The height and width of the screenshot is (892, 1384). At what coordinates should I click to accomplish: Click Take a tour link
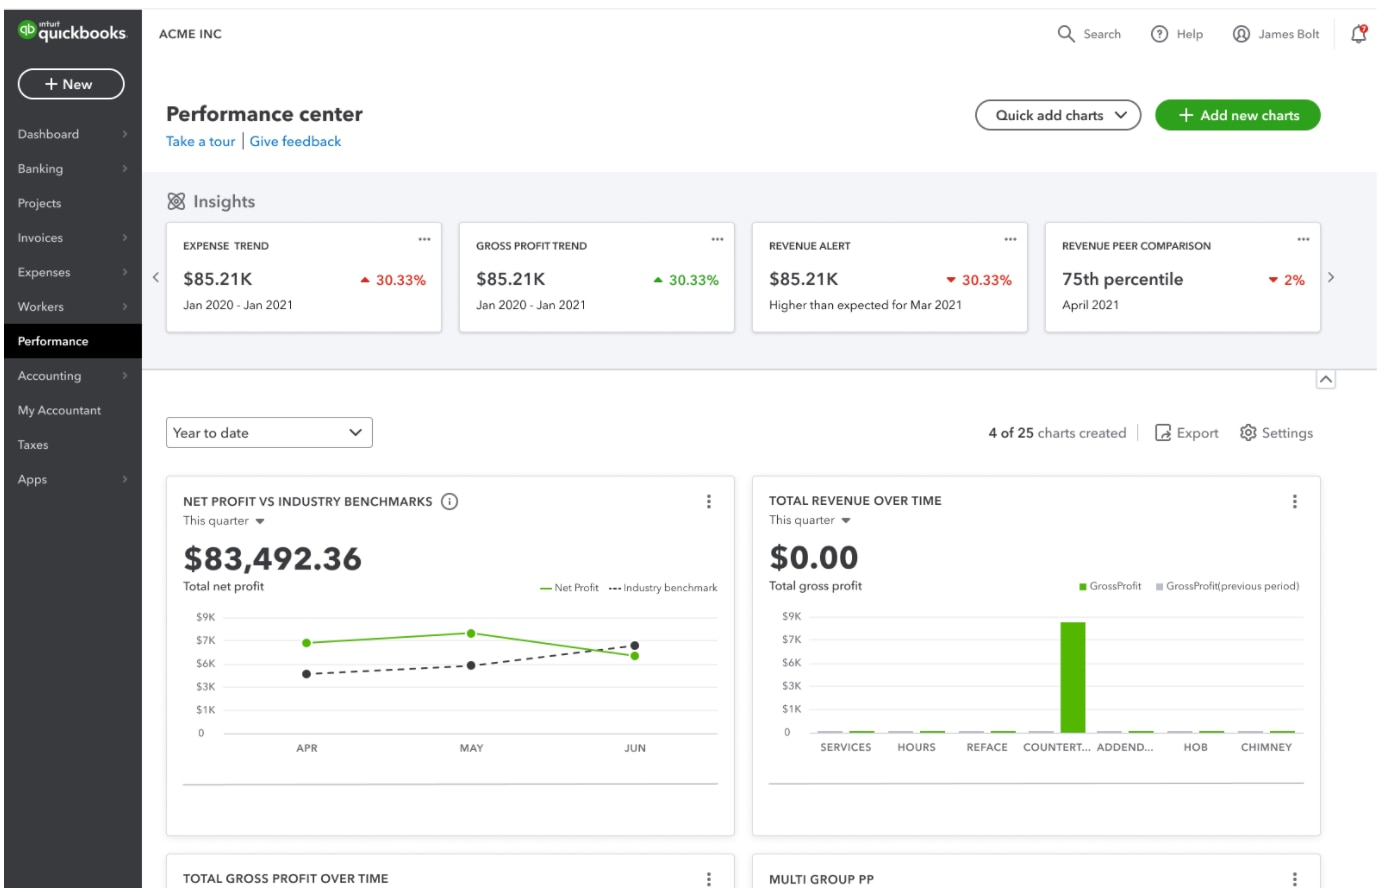tap(201, 142)
